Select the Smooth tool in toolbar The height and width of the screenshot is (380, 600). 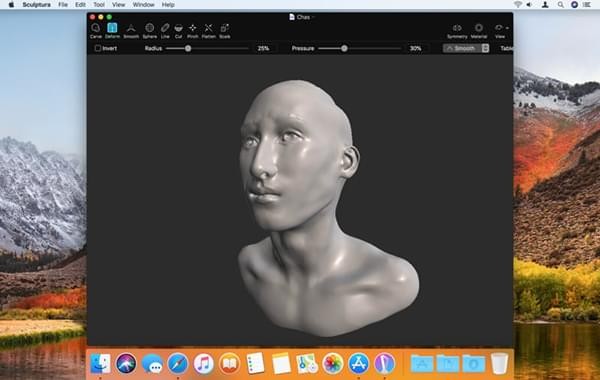click(131, 31)
